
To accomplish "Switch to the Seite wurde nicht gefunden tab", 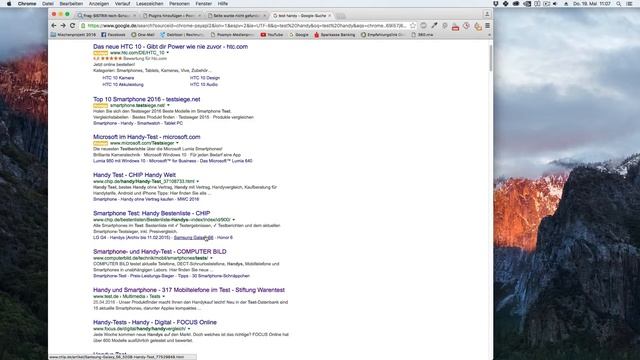I will (x=237, y=16).
